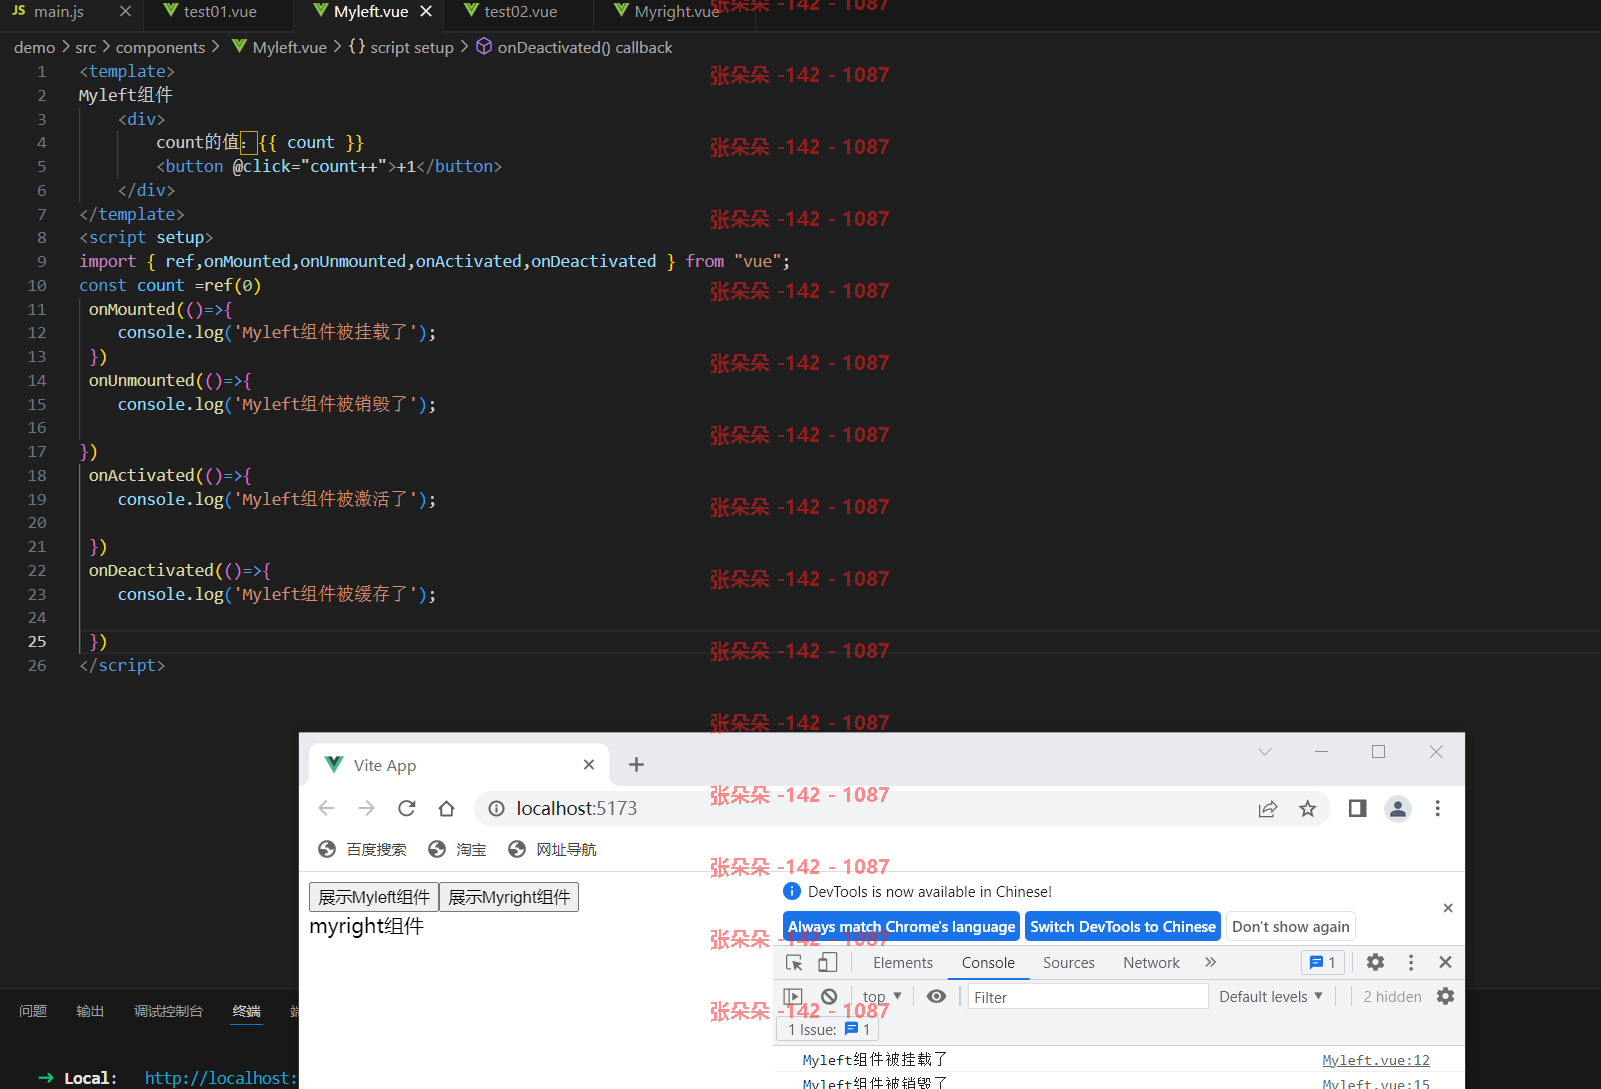Open Chrome home page icon
Image resolution: width=1601 pixels, height=1089 pixels.
tap(446, 808)
